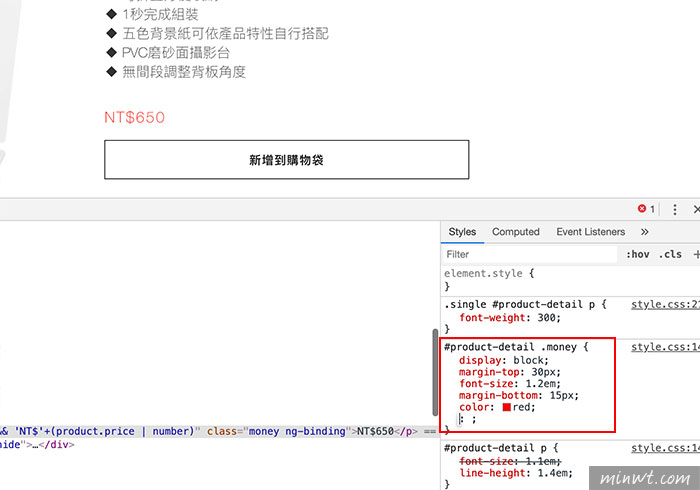
Task: Switch to the Computed tab
Action: point(516,232)
